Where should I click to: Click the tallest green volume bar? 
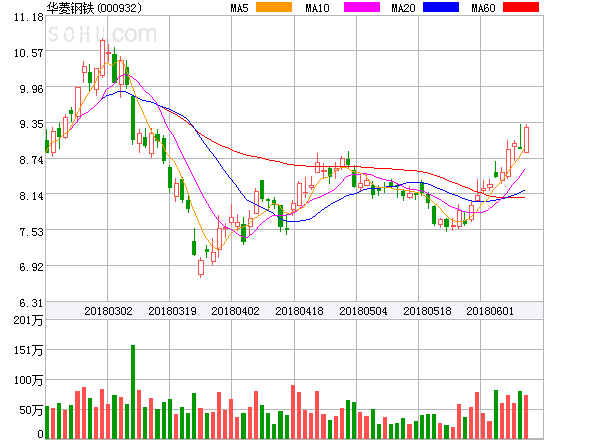point(133,391)
